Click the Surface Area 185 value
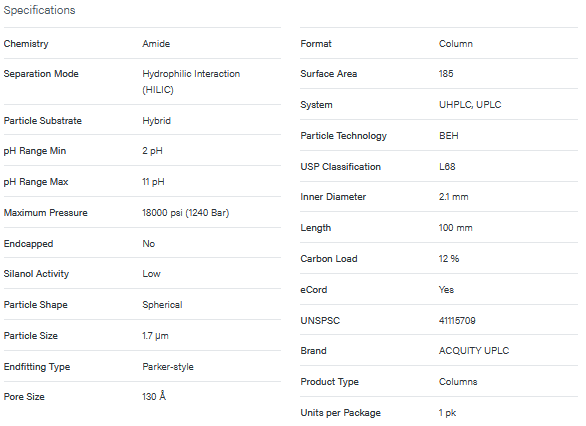The width and height of the screenshot is (586, 426). 446,74
